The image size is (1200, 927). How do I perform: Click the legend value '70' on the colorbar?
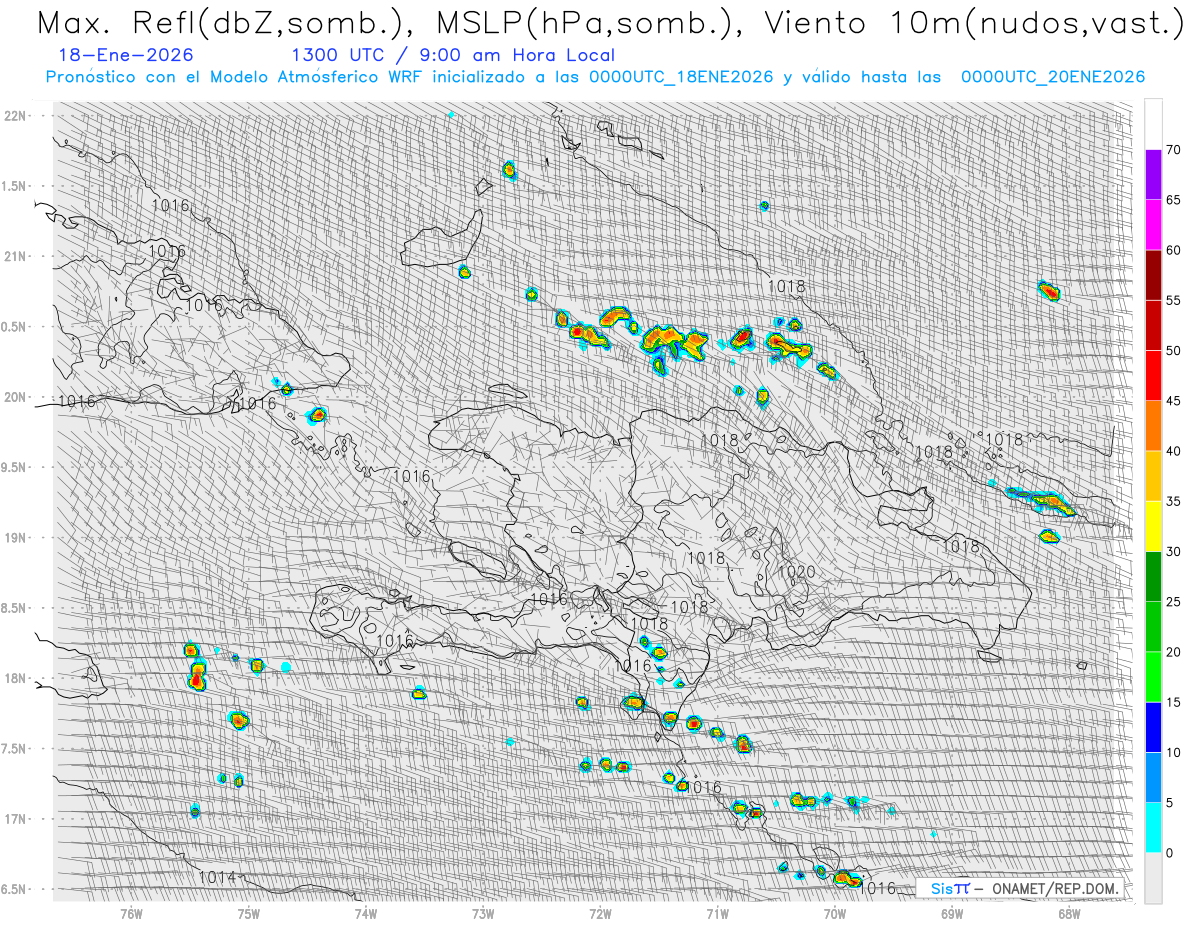(1174, 150)
